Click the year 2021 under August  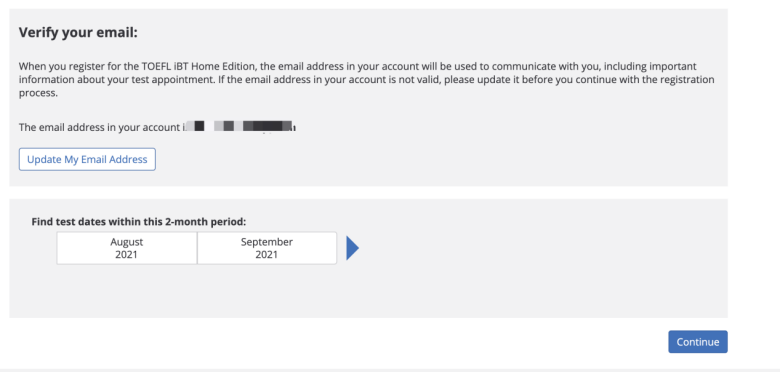(x=127, y=255)
